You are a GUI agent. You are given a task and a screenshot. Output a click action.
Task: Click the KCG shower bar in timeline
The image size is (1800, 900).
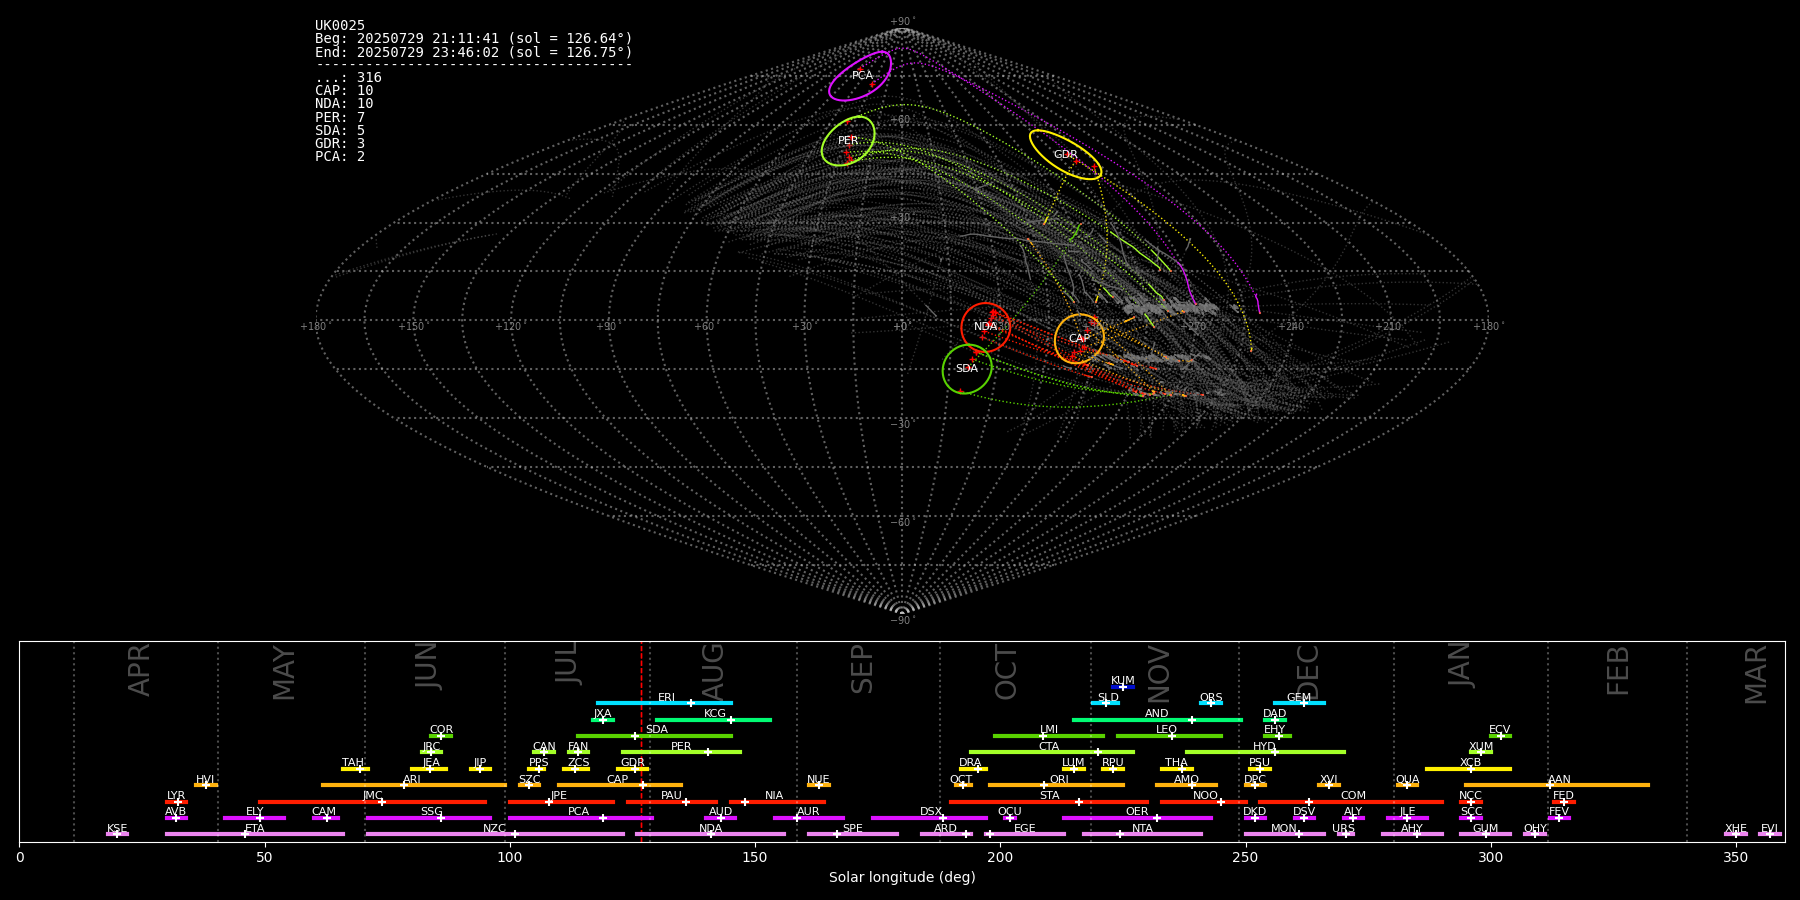point(713,720)
